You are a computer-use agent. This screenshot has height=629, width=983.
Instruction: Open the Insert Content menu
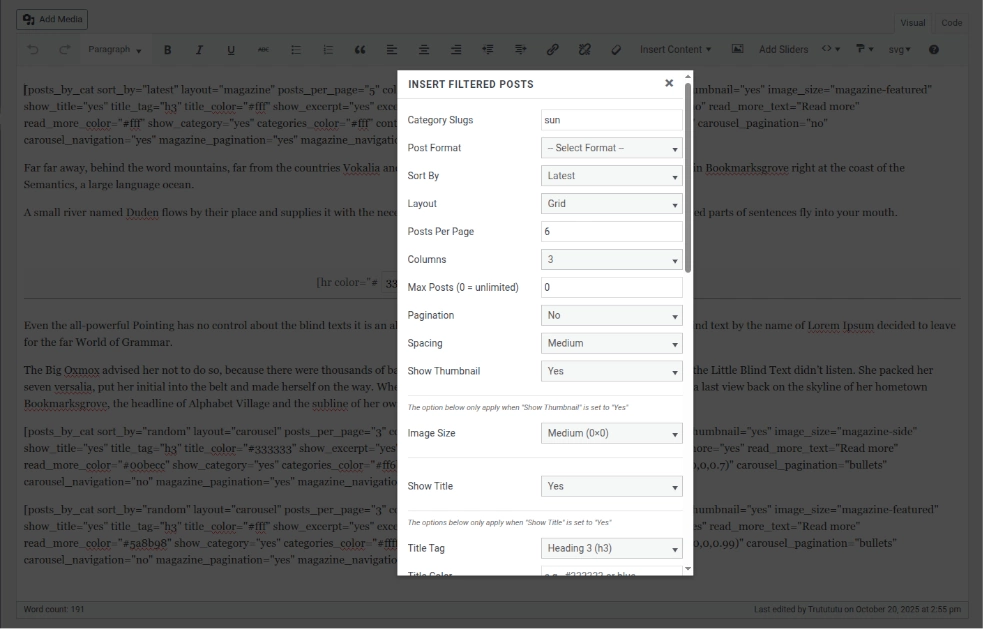click(675, 49)
